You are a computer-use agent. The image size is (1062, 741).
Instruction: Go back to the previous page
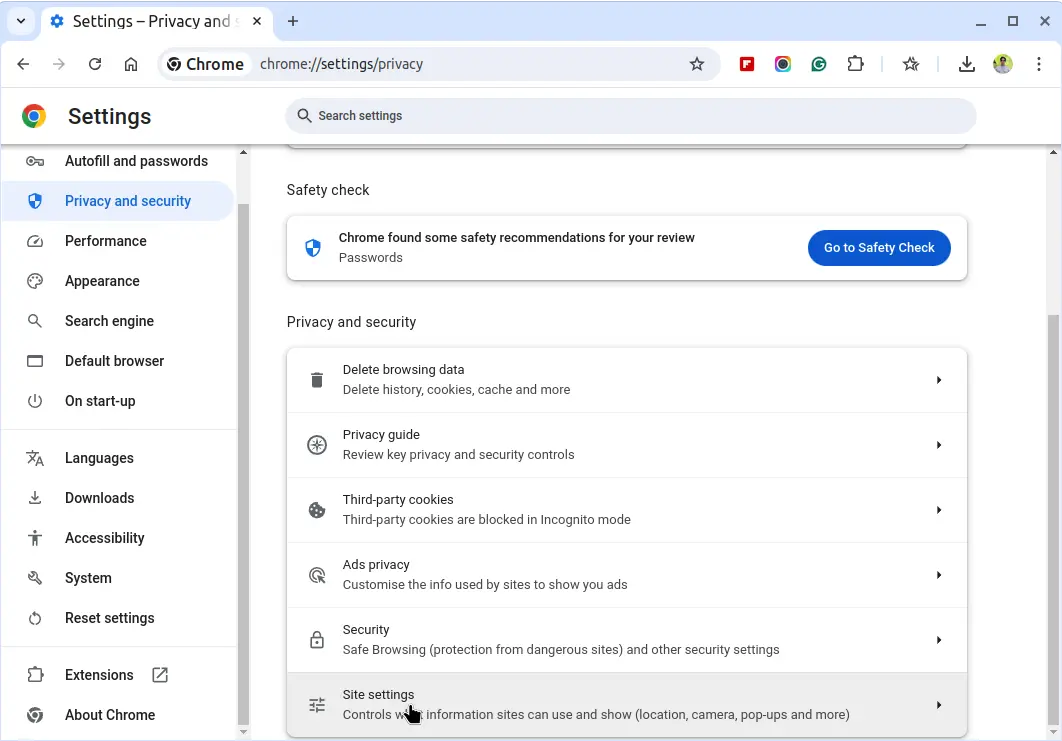tap(23, 64)
